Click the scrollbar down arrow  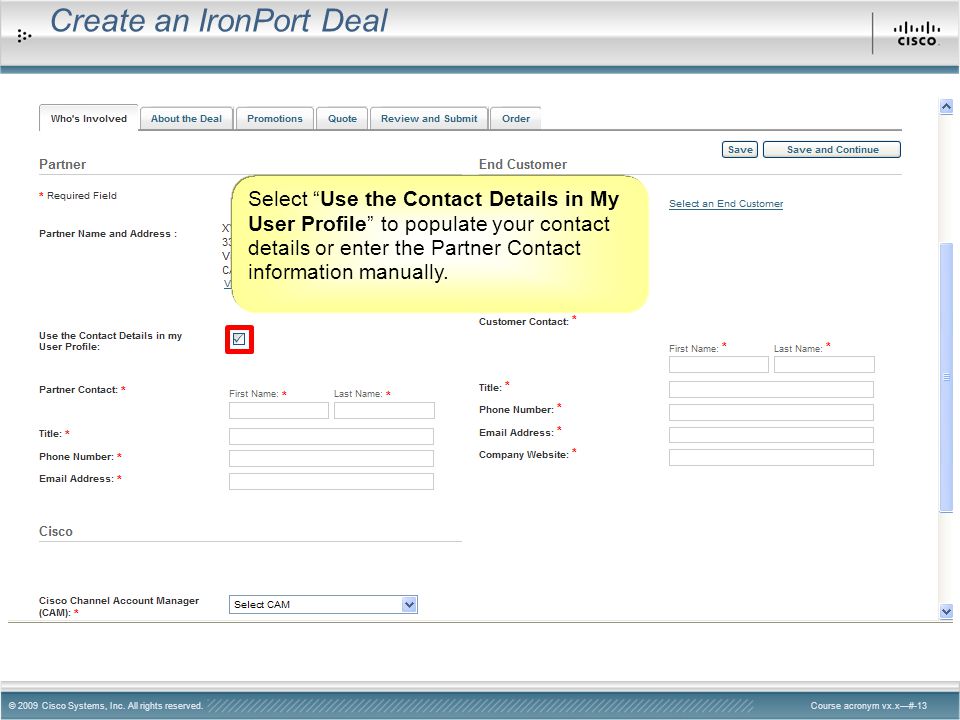(x=946, y=611)
